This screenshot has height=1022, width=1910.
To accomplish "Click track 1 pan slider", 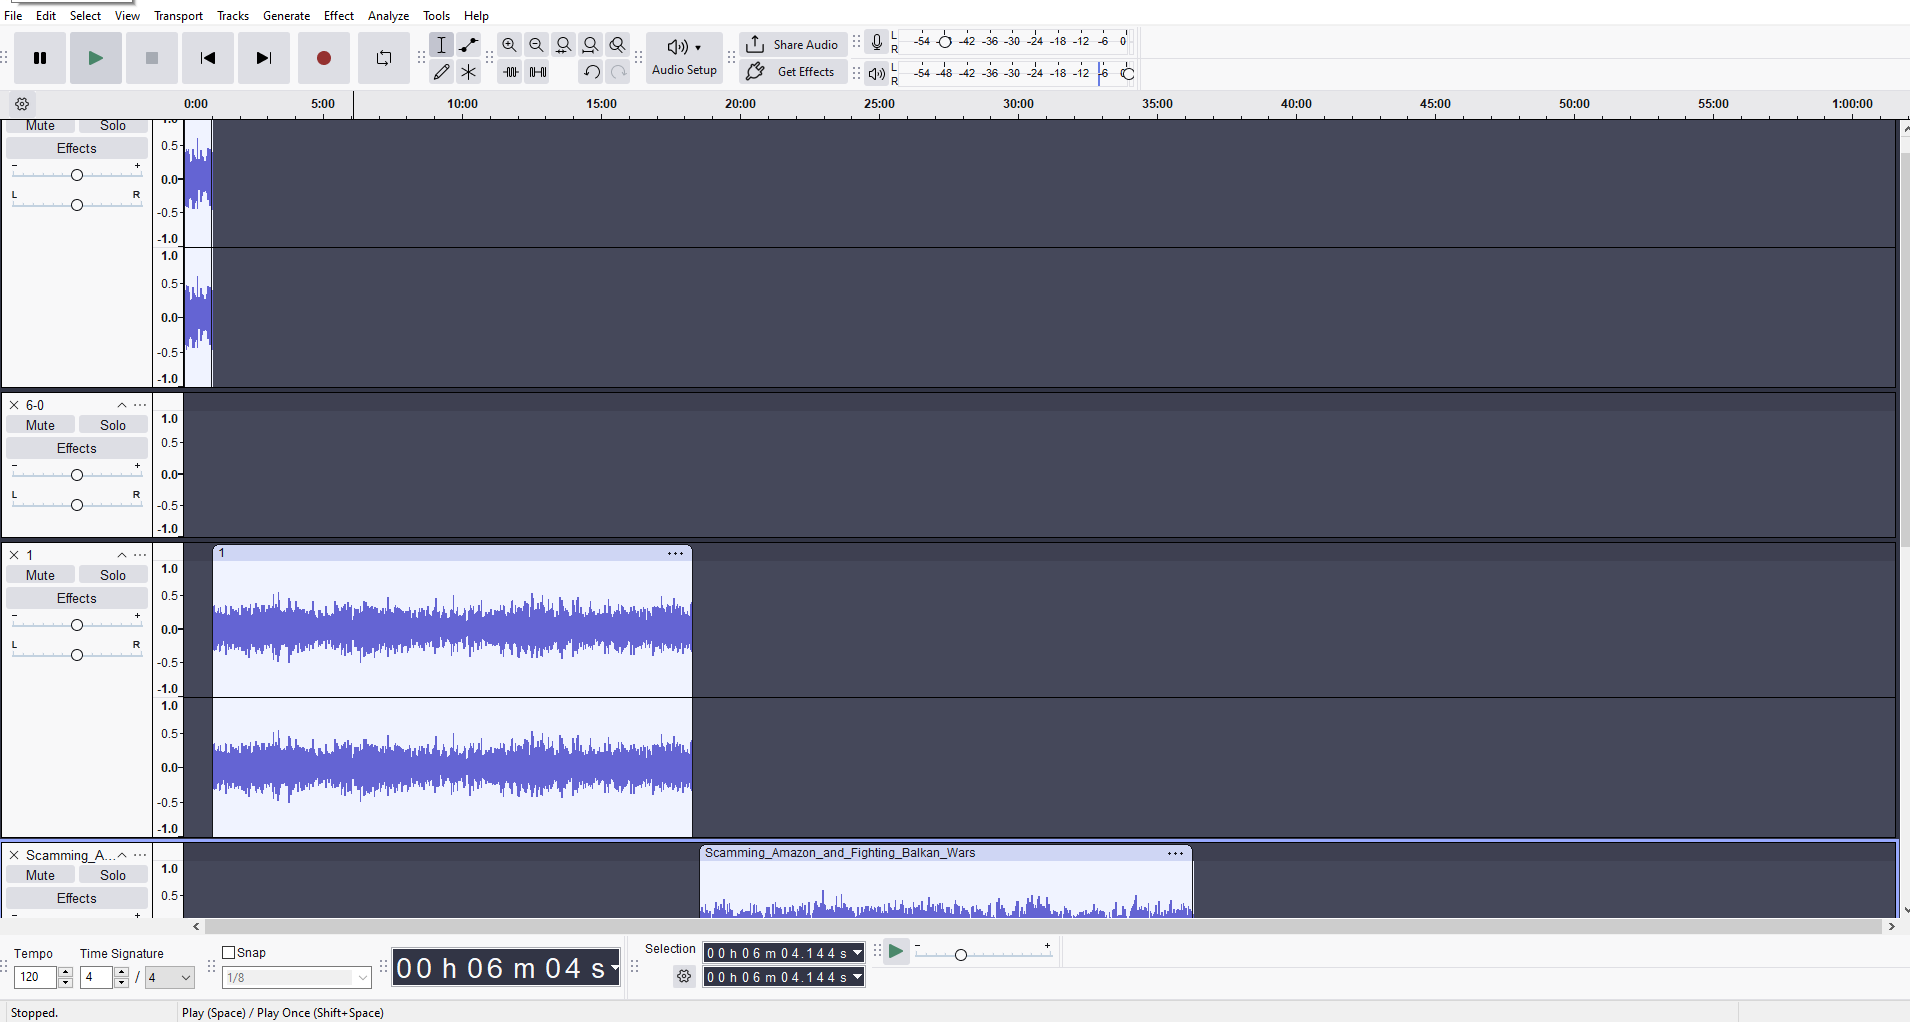I will 77,655.
